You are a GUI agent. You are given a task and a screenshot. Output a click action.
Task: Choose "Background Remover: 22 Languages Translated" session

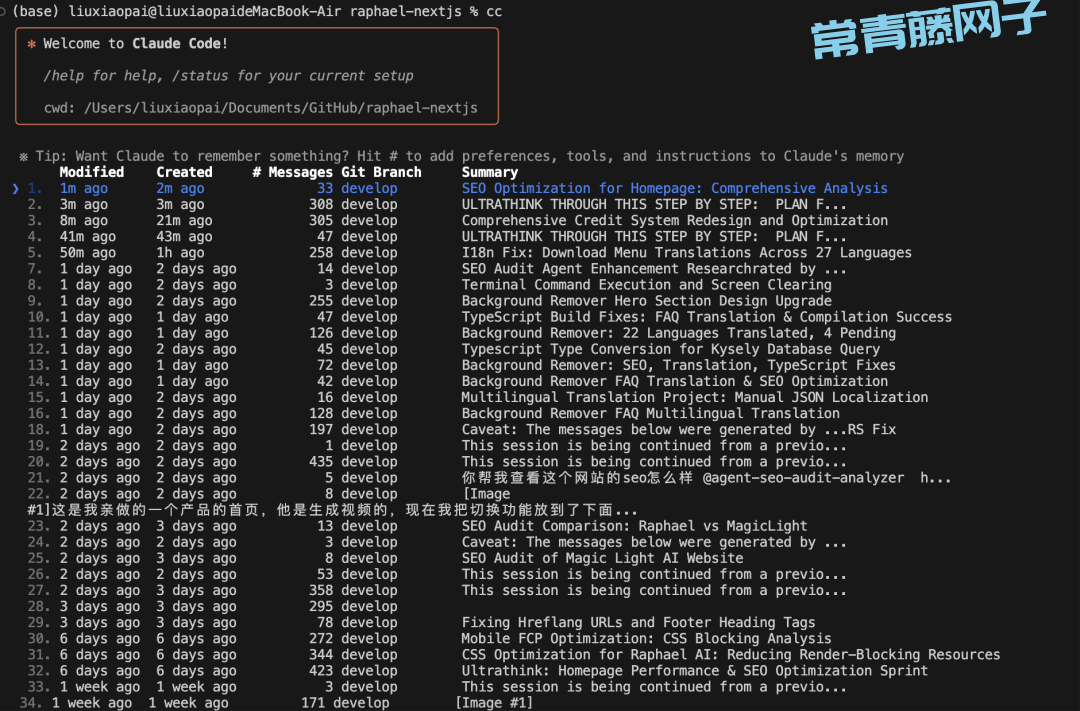[x=461, y=333]
